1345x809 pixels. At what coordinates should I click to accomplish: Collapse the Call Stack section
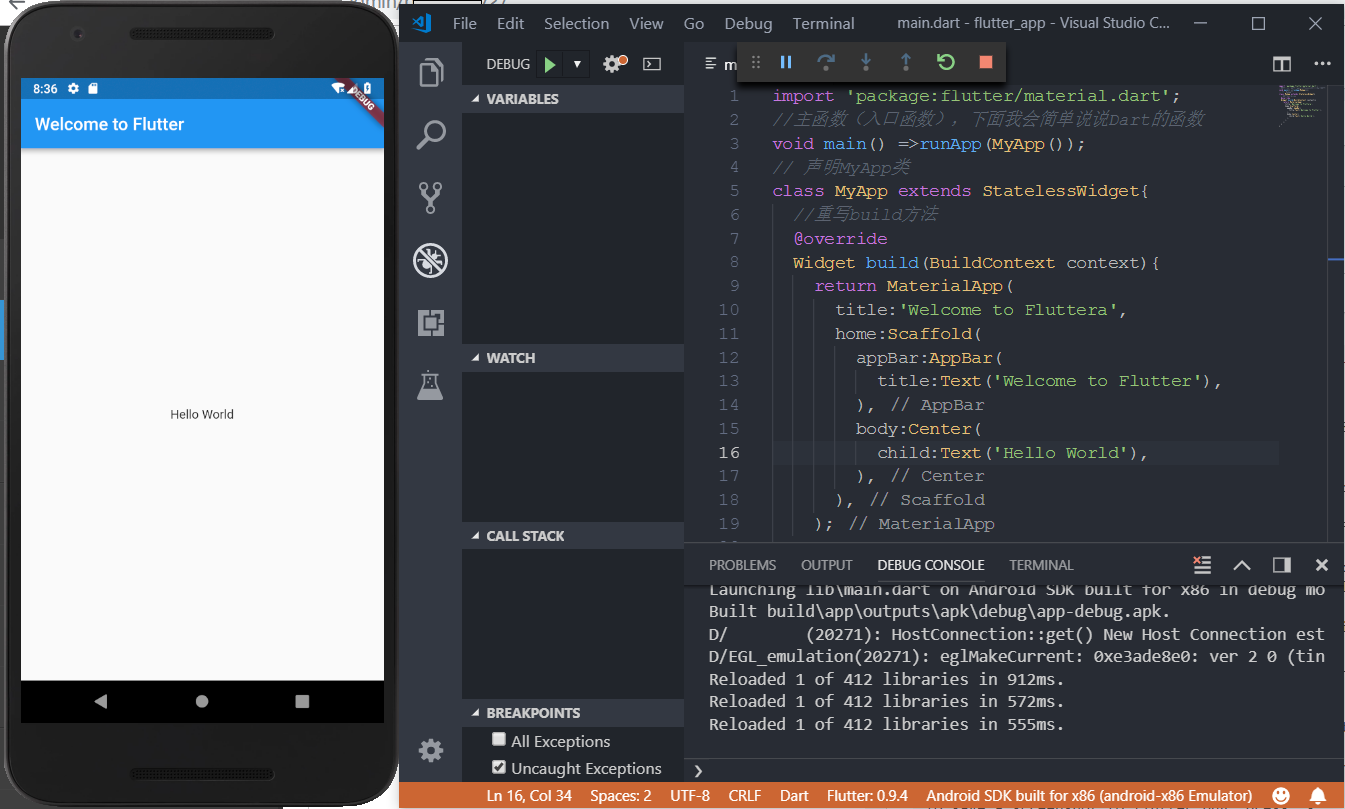[x=525, y=536]
